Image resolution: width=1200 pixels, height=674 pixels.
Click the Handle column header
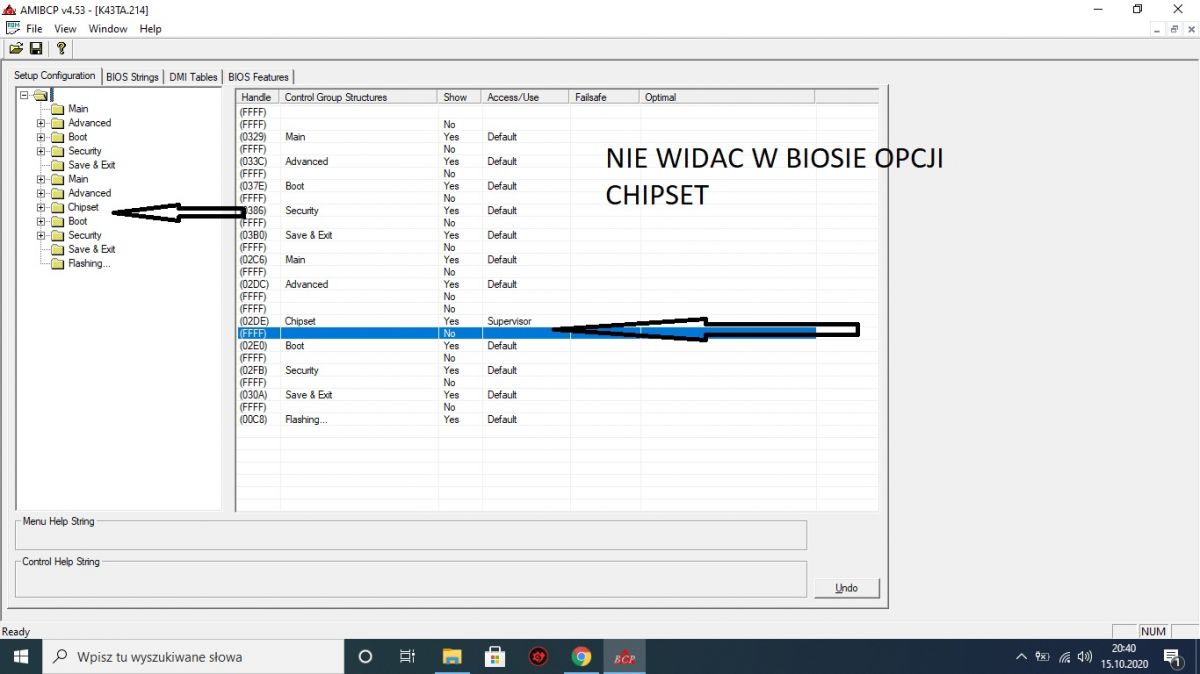click(258, 97)
